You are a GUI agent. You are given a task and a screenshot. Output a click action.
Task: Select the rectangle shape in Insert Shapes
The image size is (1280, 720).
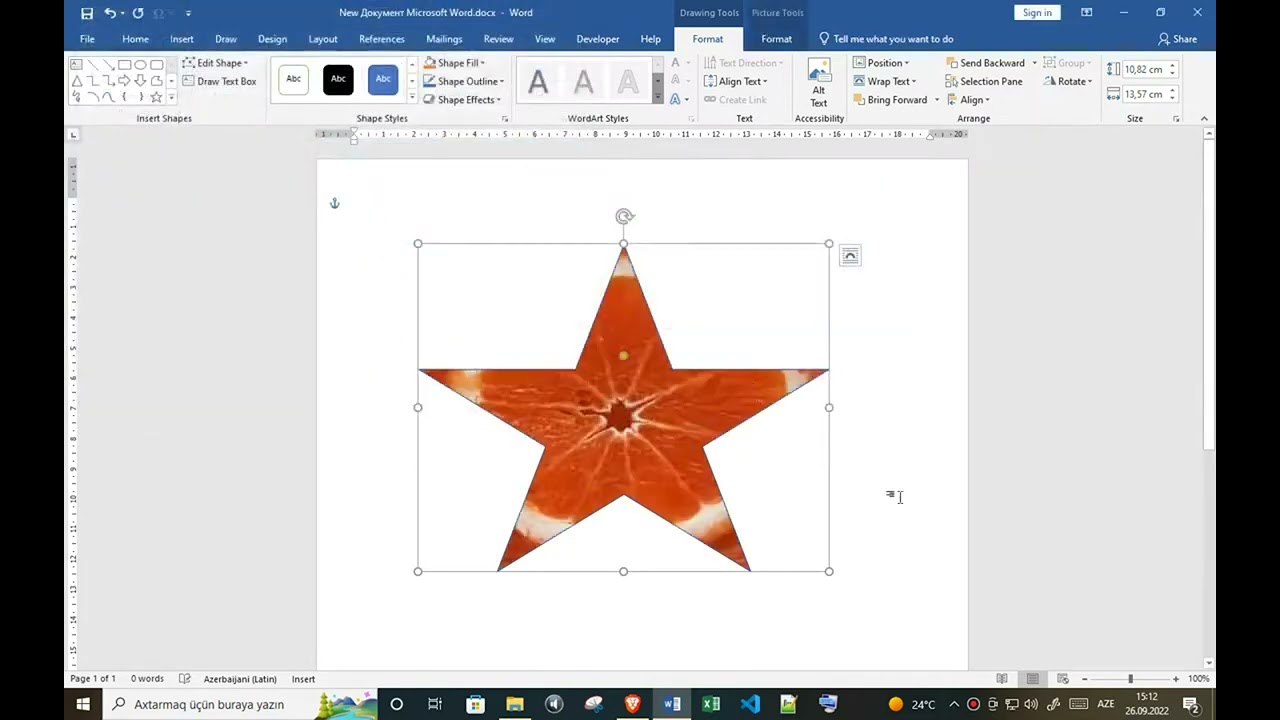click(x=124, y=64)
